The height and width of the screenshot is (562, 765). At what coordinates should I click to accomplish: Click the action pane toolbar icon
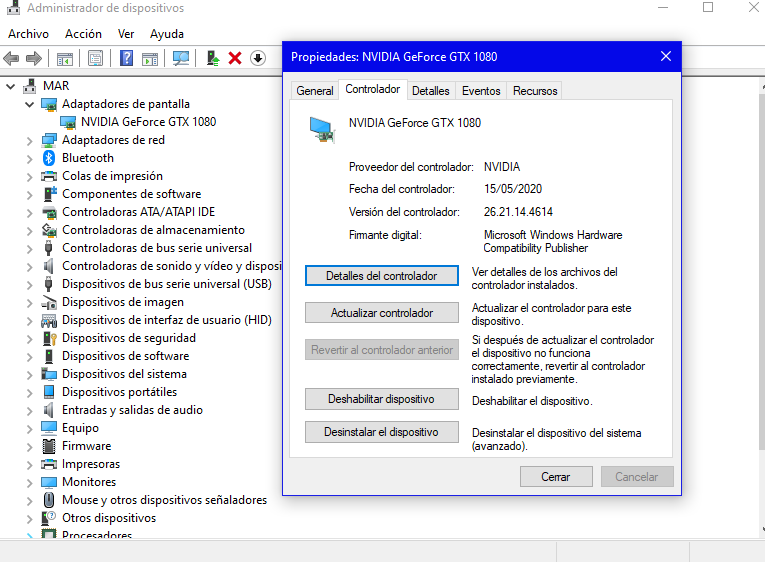pos(150,59)
